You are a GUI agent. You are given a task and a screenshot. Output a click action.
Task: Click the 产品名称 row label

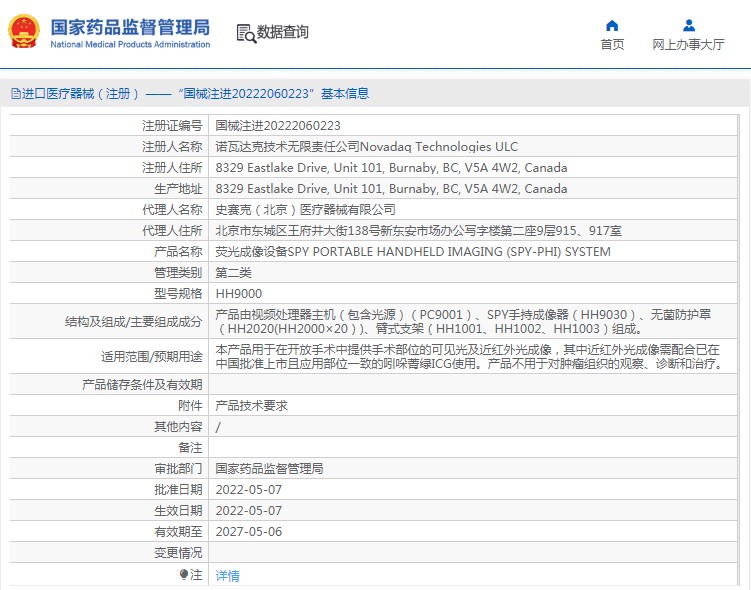pos(178,252)
